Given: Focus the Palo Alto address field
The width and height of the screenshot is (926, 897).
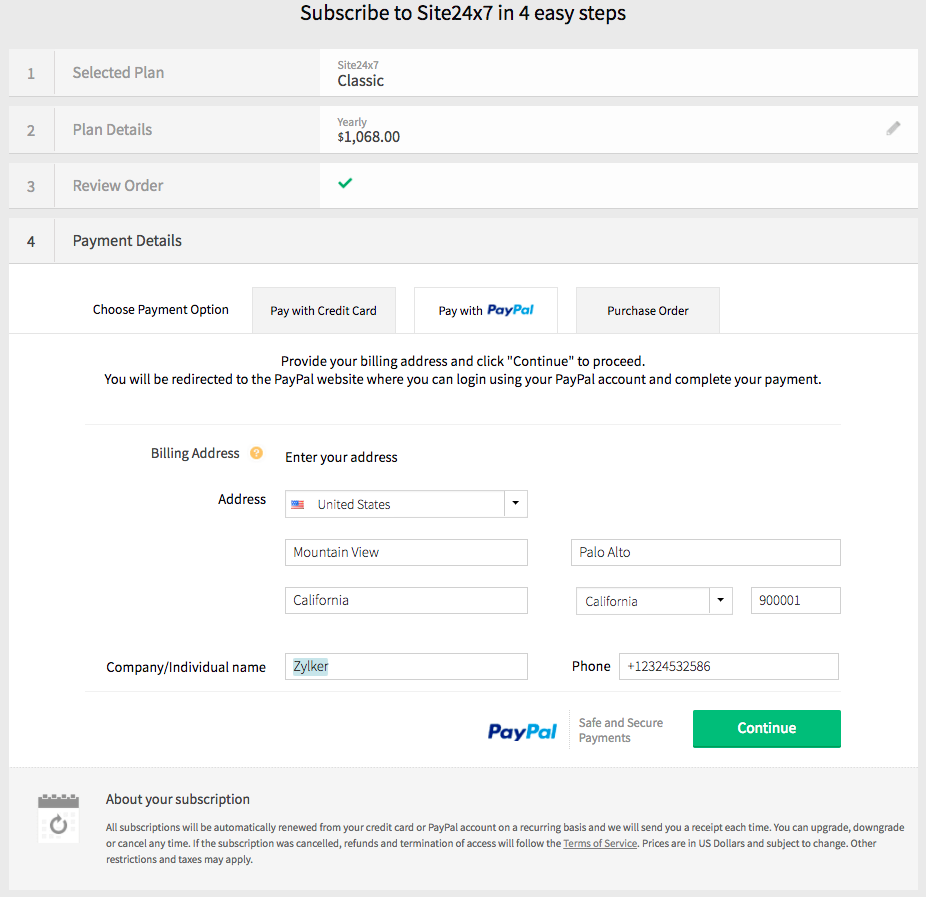Looking at the screenshot, I should (x=705, y=552).
